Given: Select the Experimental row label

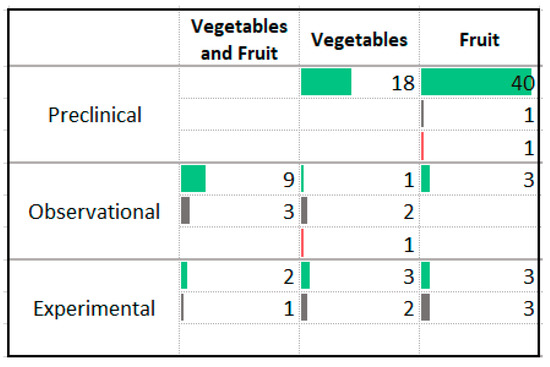Looking at the screenshot, I should coord(95,308).
